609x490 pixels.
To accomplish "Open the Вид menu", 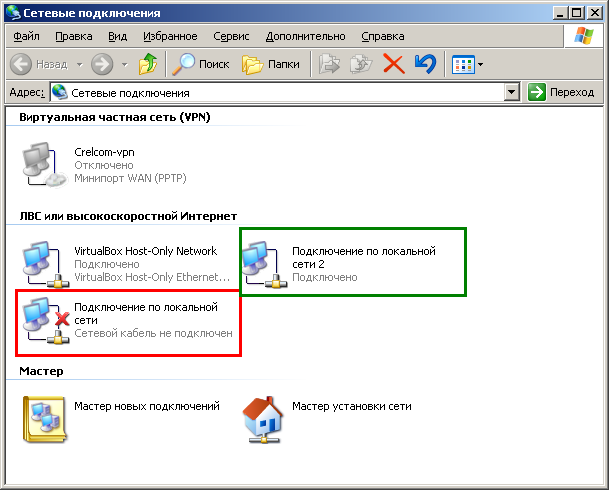I will [x=117, y=36].
